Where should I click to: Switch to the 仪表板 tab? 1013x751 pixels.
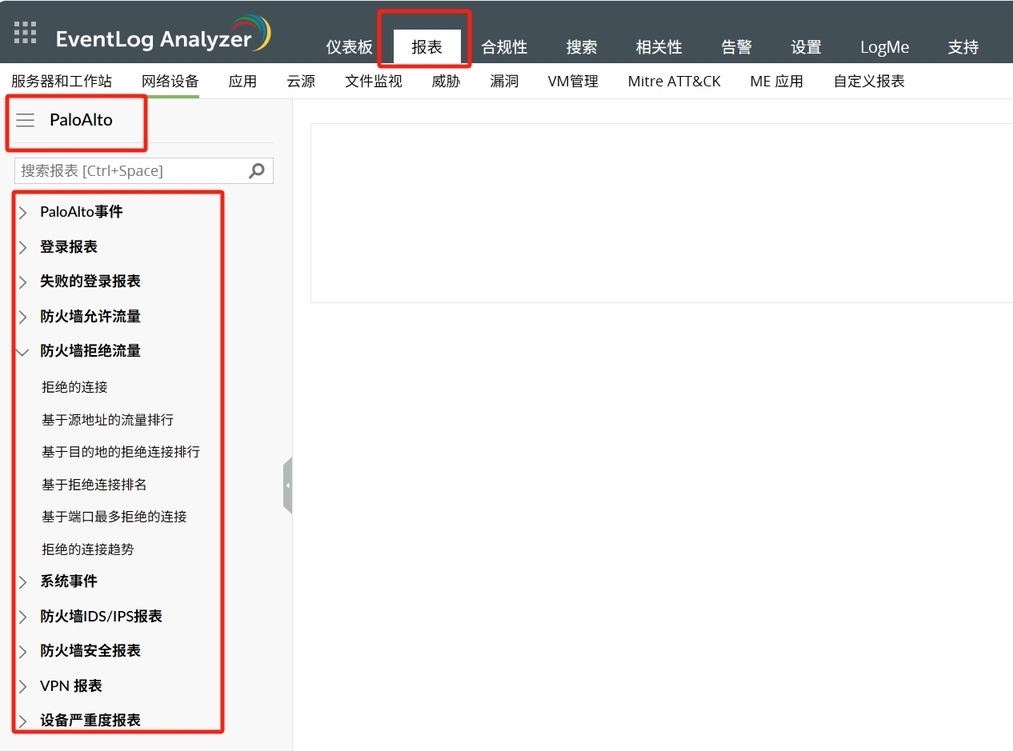pos(350,47)
